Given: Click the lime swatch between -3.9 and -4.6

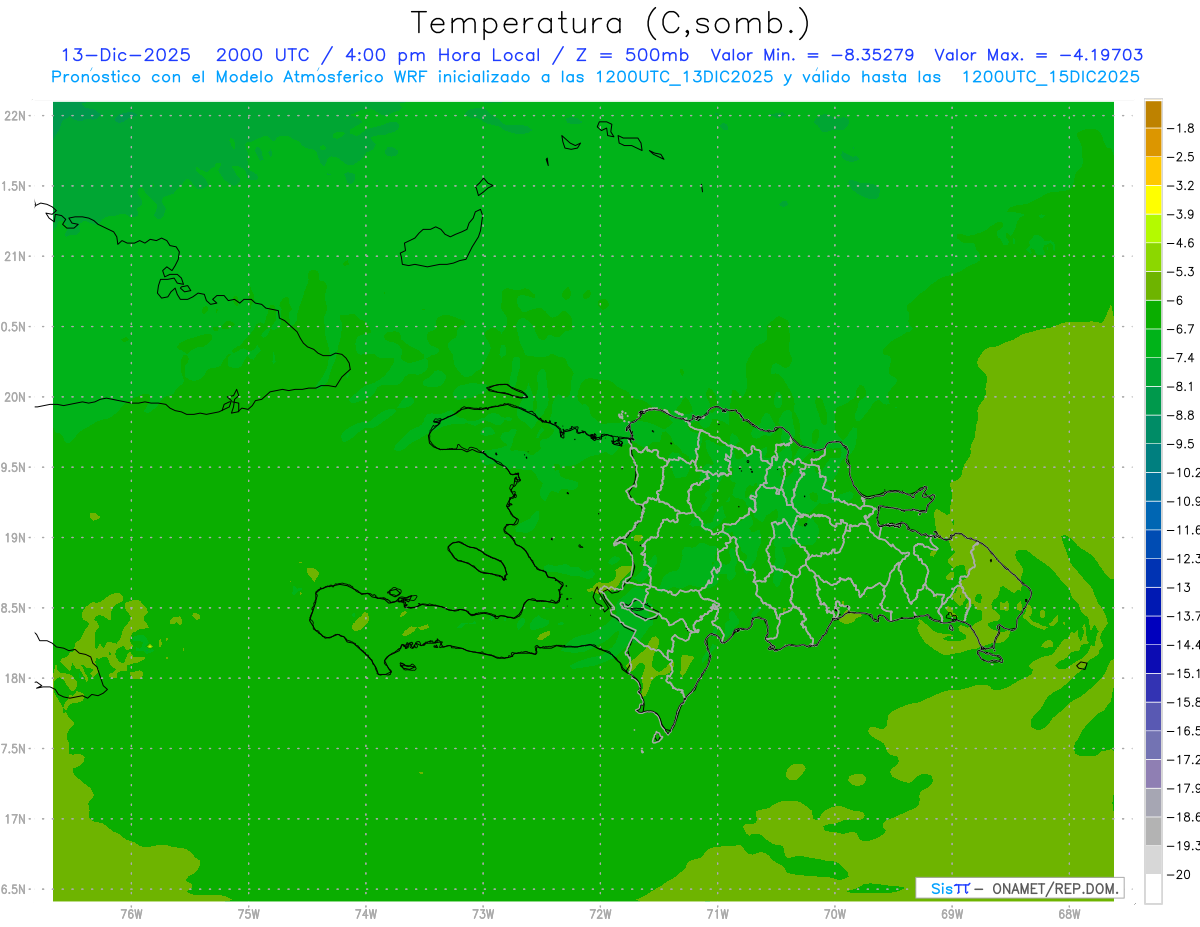Looking at the screenshot, I should coord(1153,228).
